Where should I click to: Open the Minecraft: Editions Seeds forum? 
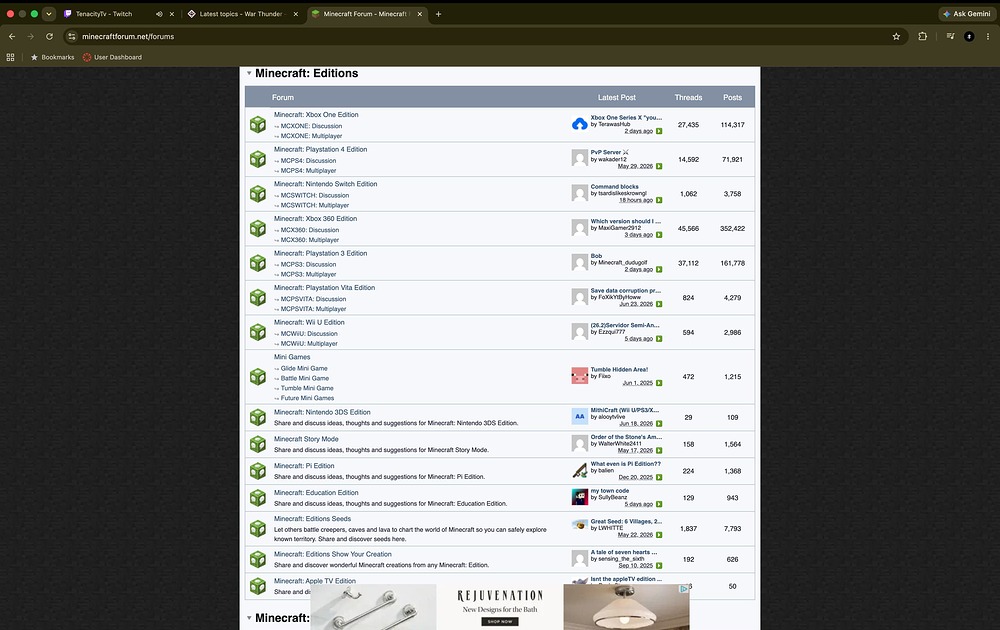(312, 519)
